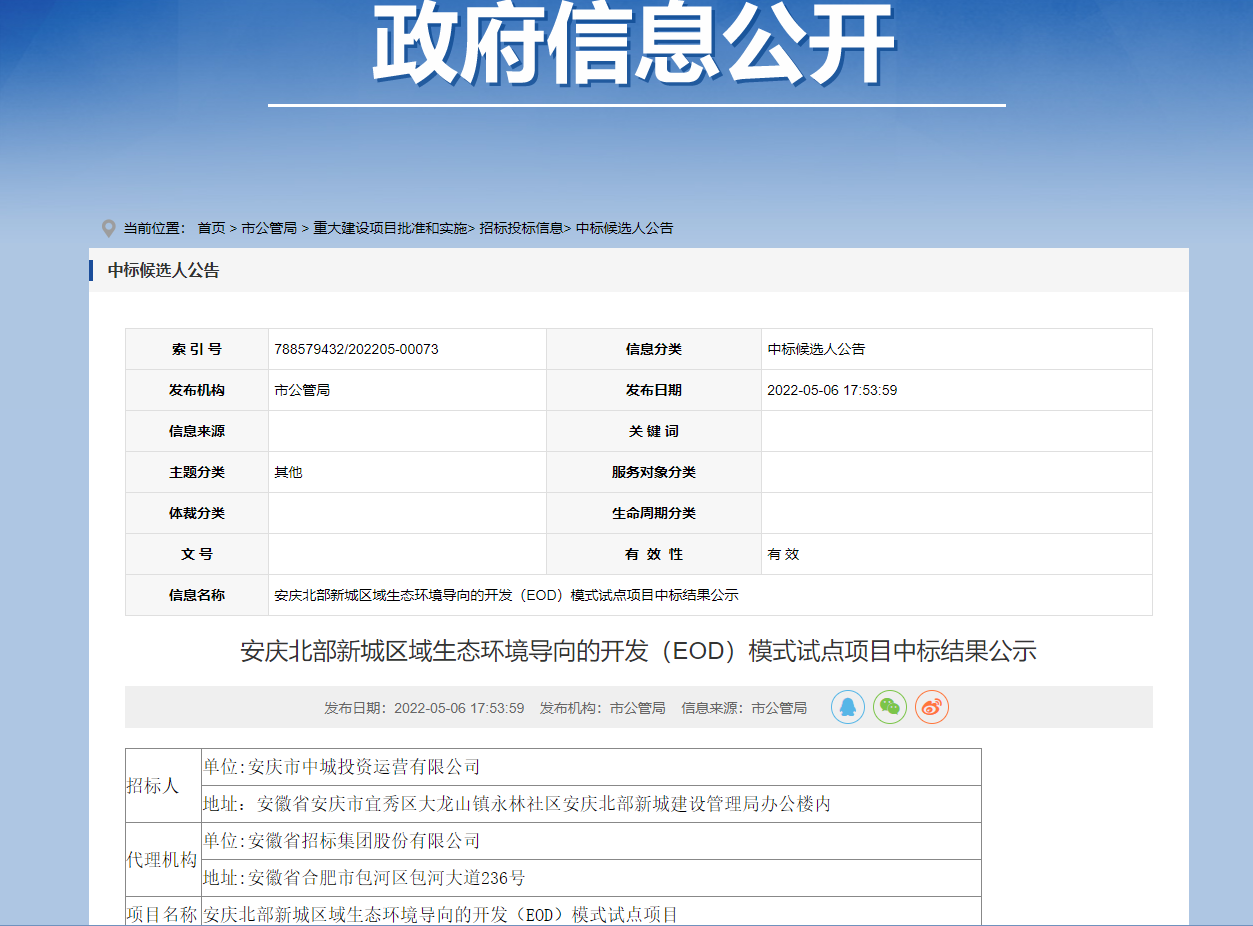Click the 信息名称 row project title text
This screenshot has height=926, width=1253.
point(506,595)
